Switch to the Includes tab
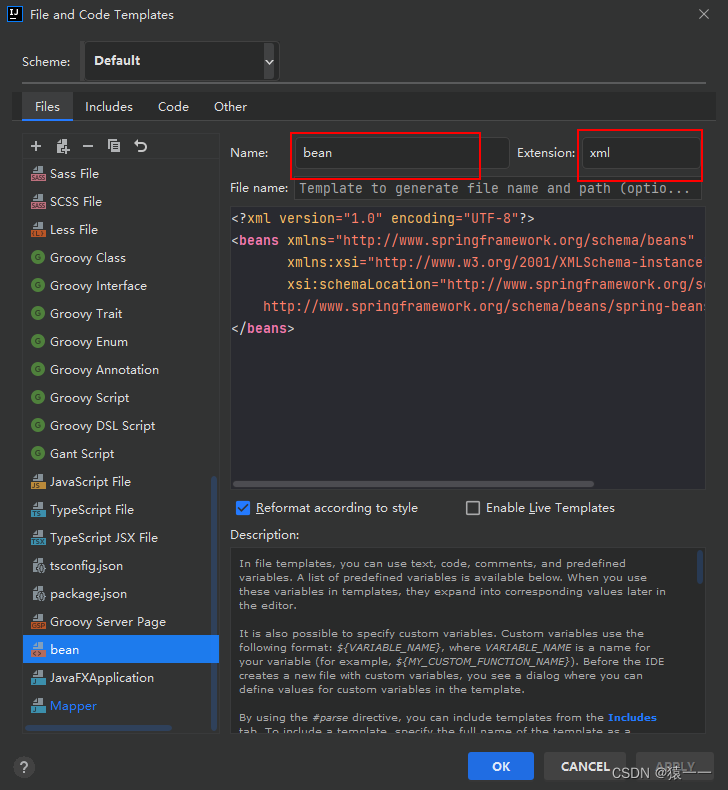 (x=109, y=106)
